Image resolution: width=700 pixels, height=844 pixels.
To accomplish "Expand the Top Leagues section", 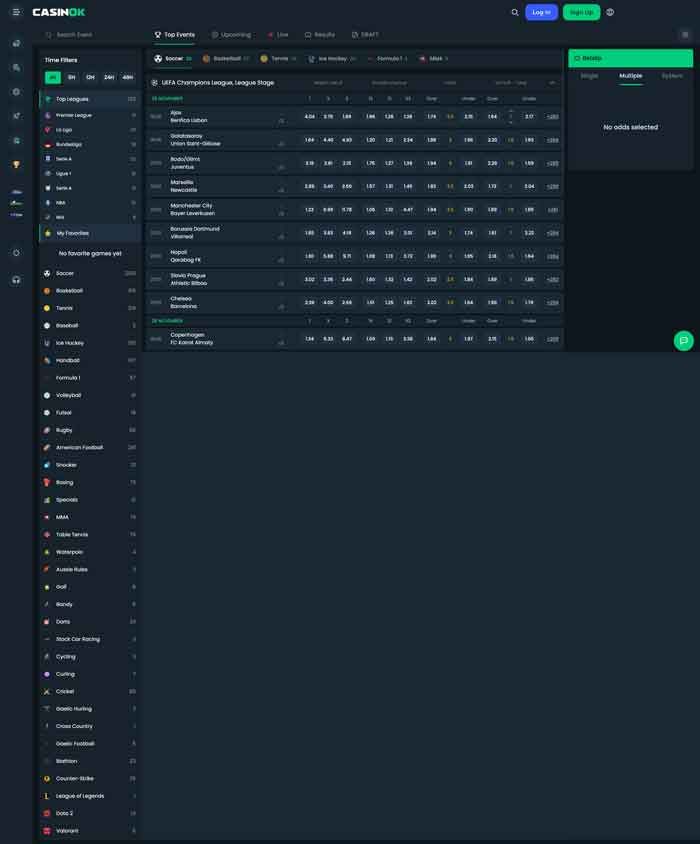I will (90, 99).
